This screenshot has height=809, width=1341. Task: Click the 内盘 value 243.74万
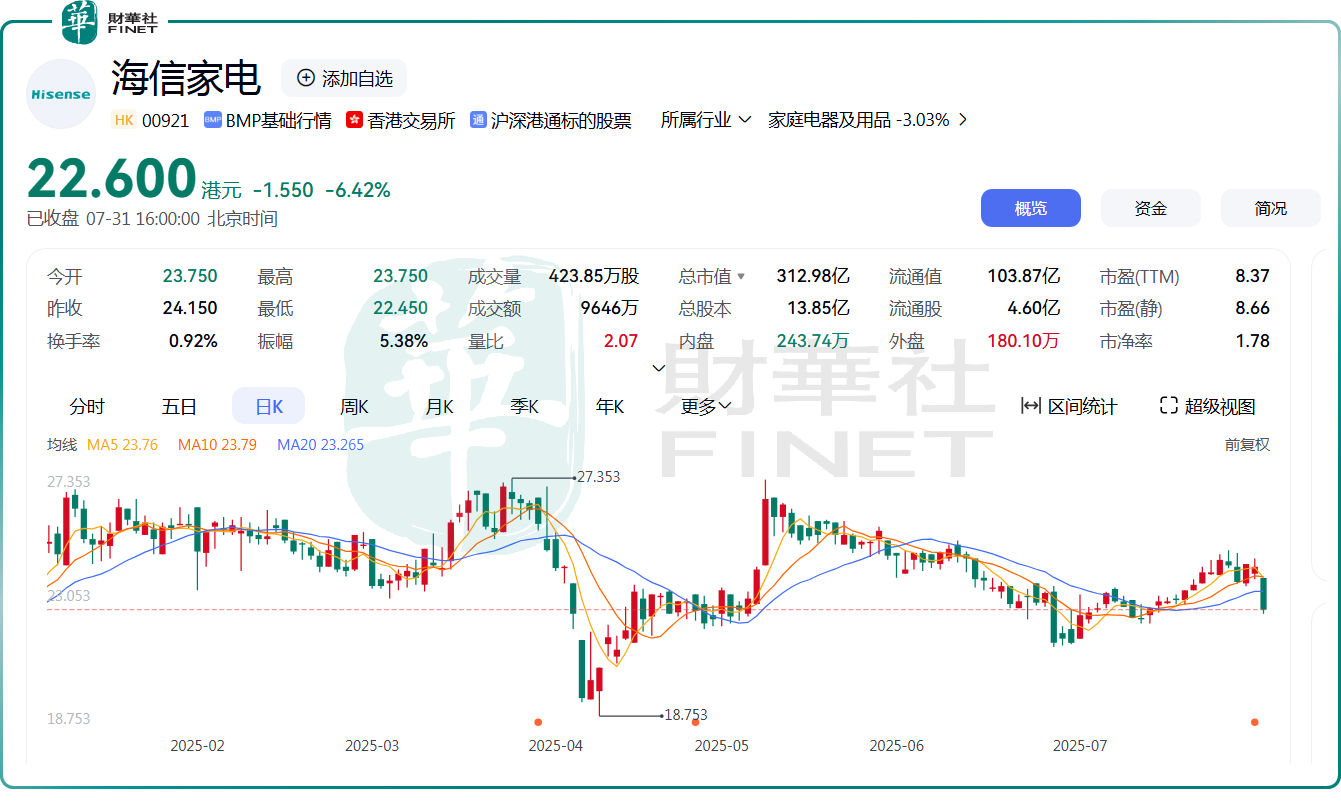coord(813,341)
